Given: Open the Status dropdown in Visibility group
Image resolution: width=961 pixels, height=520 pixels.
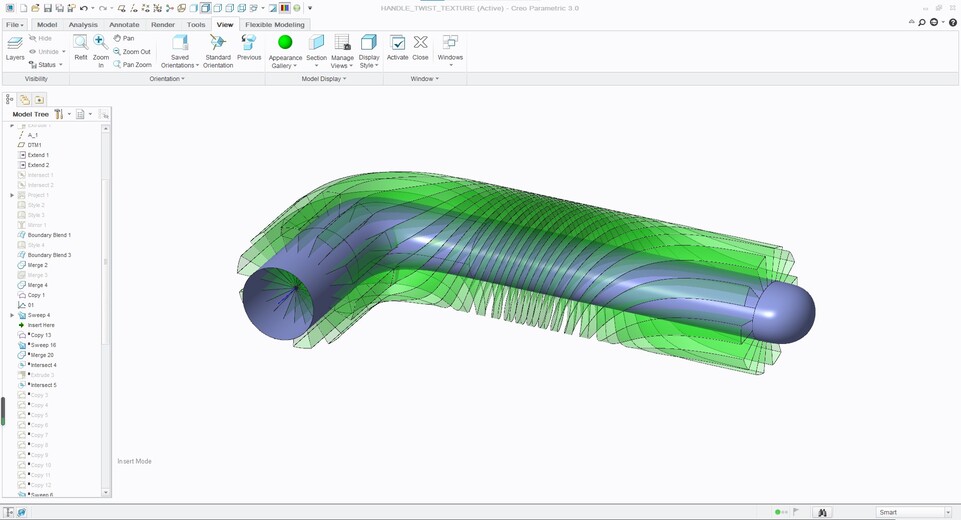Looking at the screenshot, I should click(45, 64).
